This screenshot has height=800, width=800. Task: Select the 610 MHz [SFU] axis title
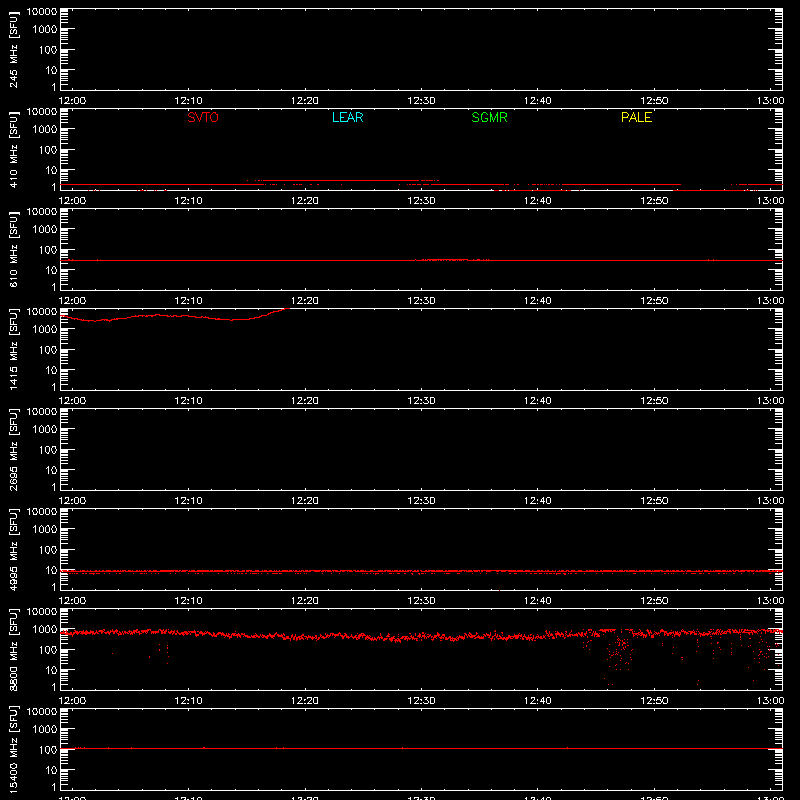[13, 250]
